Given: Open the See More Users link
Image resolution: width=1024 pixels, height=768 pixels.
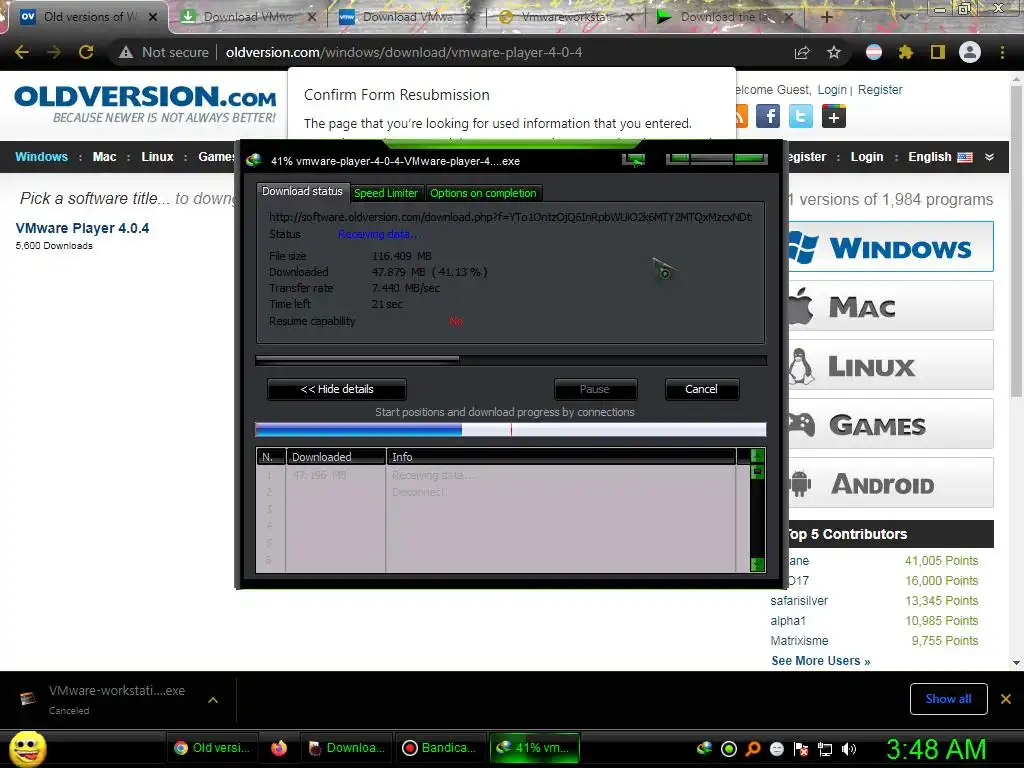Looking at the screenshot, I should [x=821, y=661].
